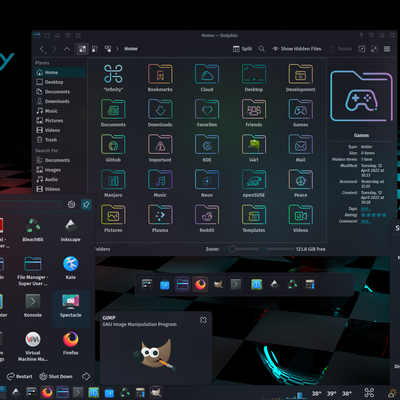The height and width of the screenshot is (400, 400).
Task: Click Restart in launcher footer
Action: [x=20, y=376]
